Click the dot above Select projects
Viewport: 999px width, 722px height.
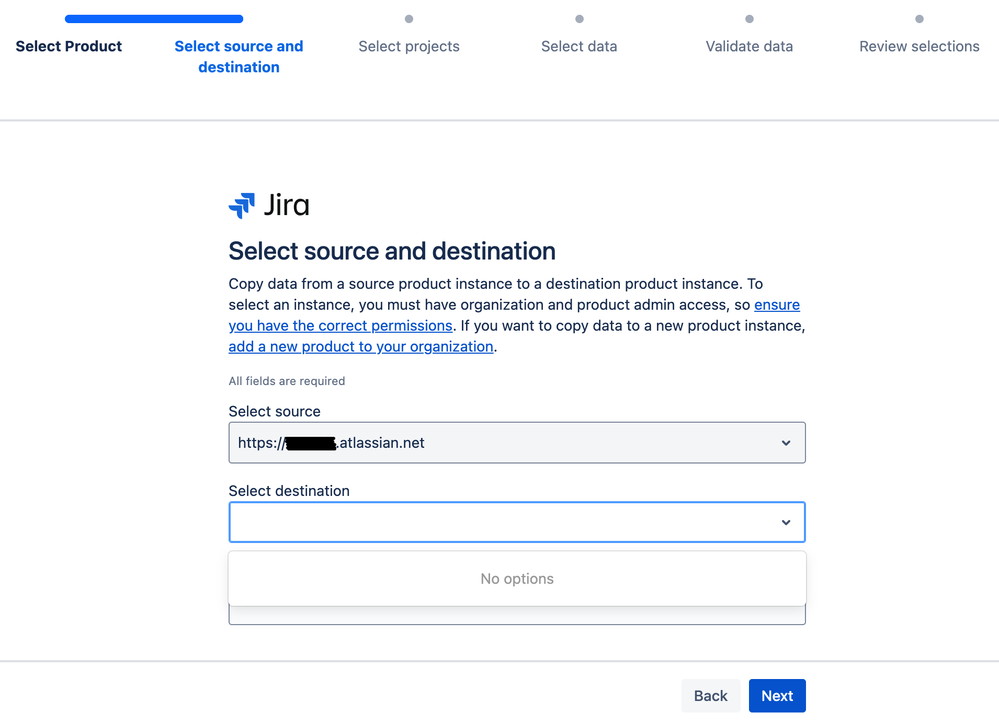[x=409, y=19]
